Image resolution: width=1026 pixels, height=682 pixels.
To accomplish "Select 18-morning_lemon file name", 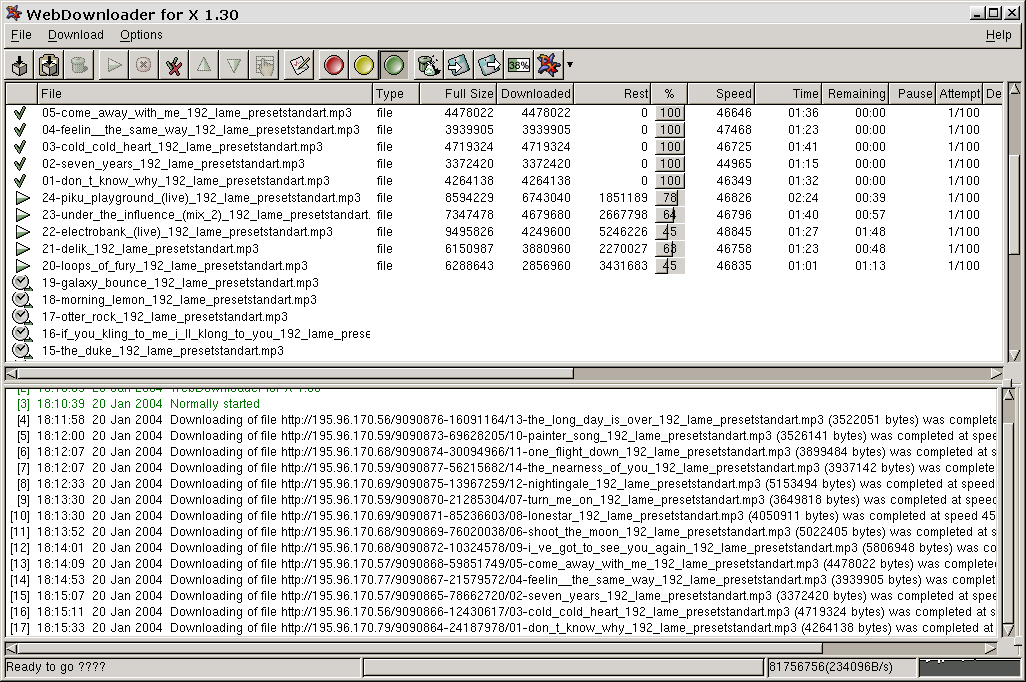I will coord(179,300).
